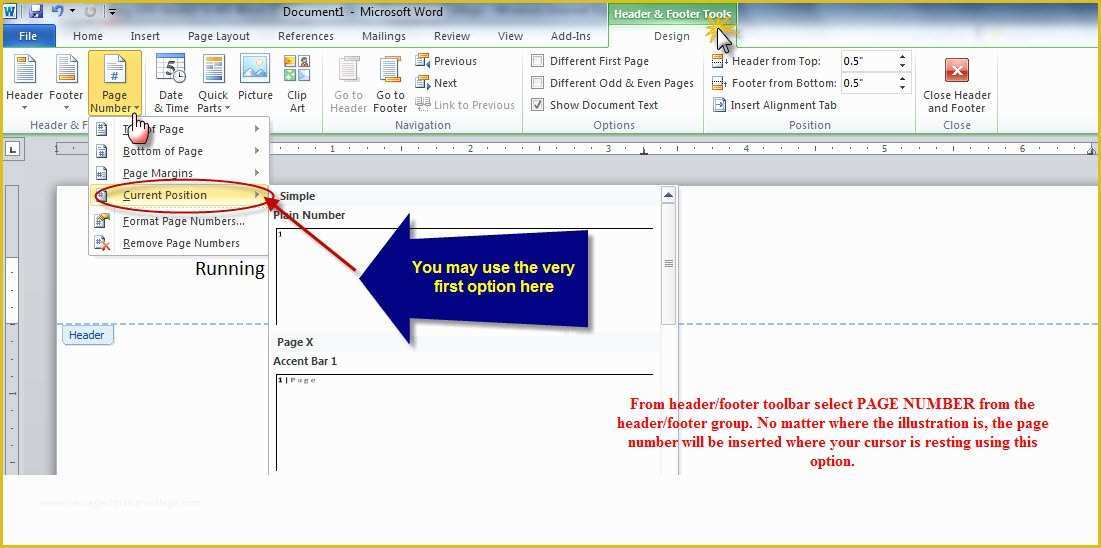Screen dimensions: 1101x548
Task: Open the Header gallery button
Action: 25,83
